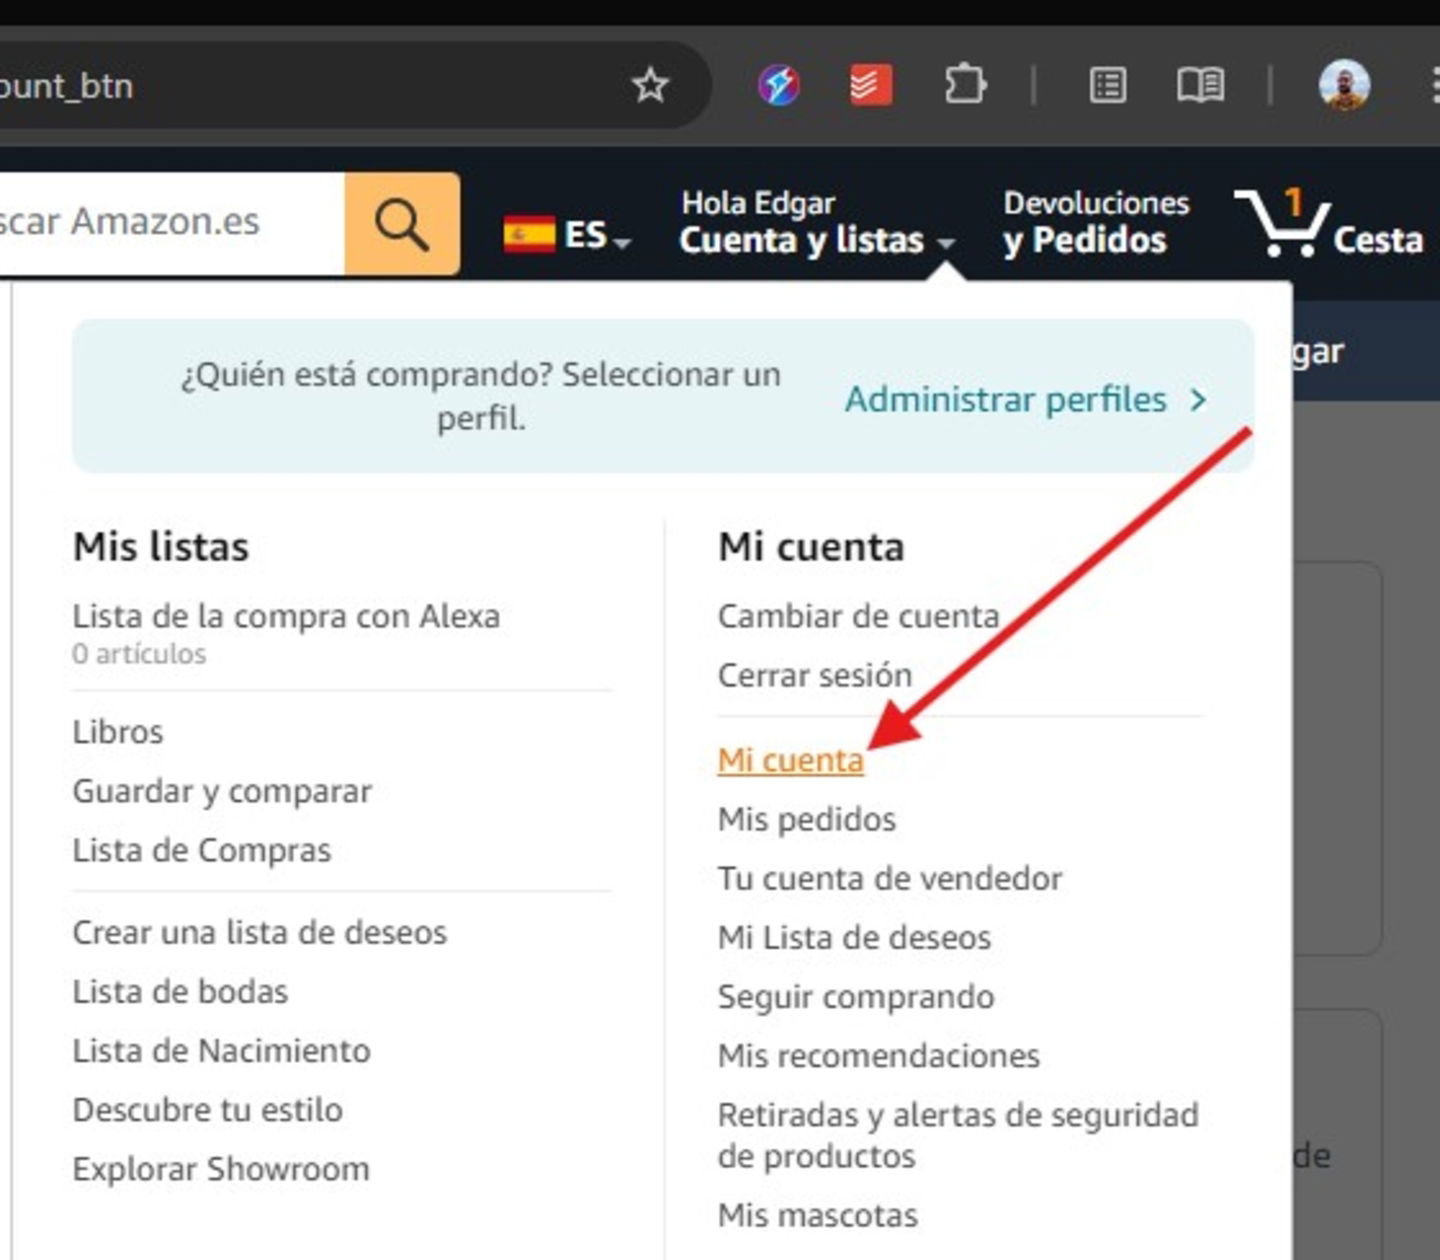Image resolution: width=1440 pixels, height=1260 pixels.
Task: Click the Amazon search magnifier button
Action: click(x=402, y=224)
